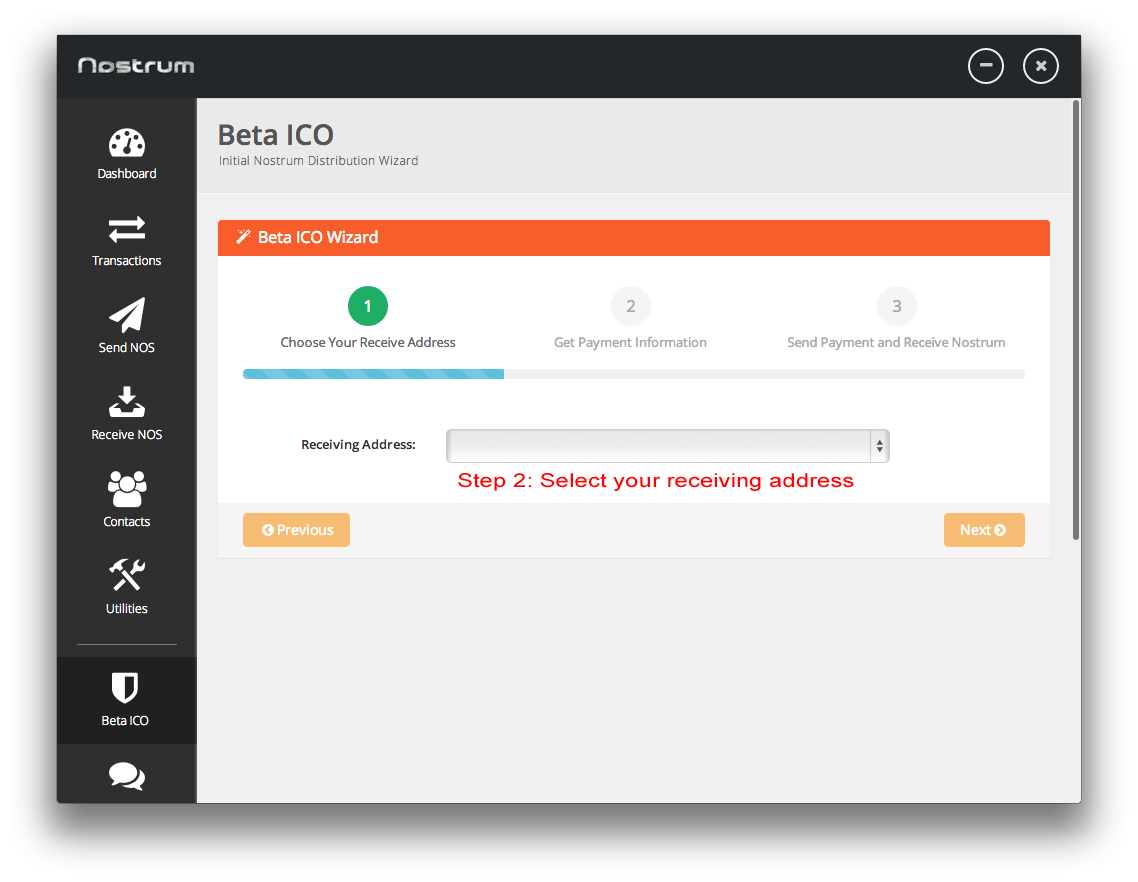Select the Beta ICO shield icon
Viewport: 1138px width, 882px height.
click(x=125, y=687)
